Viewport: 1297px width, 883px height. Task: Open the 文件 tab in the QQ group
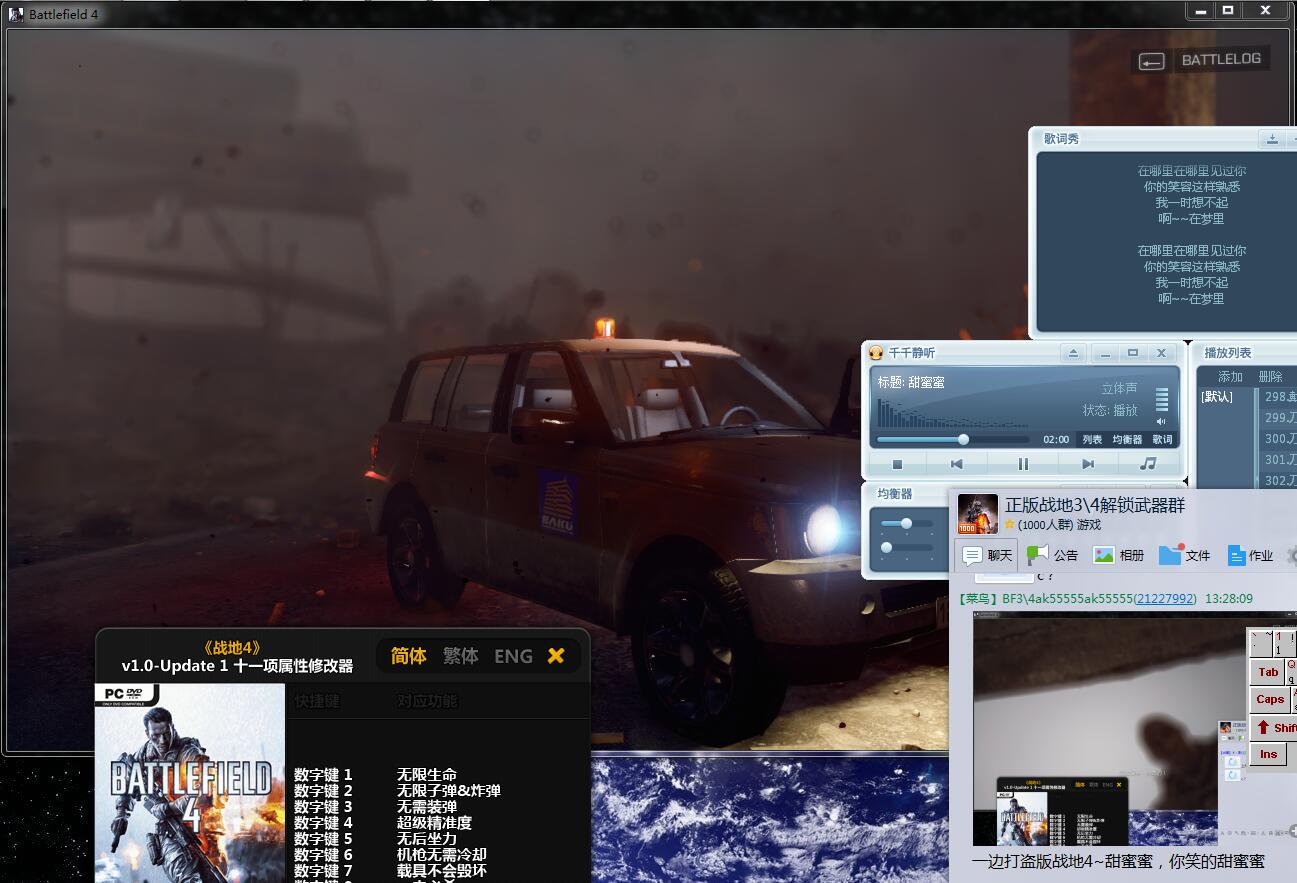coord(1184,555)
